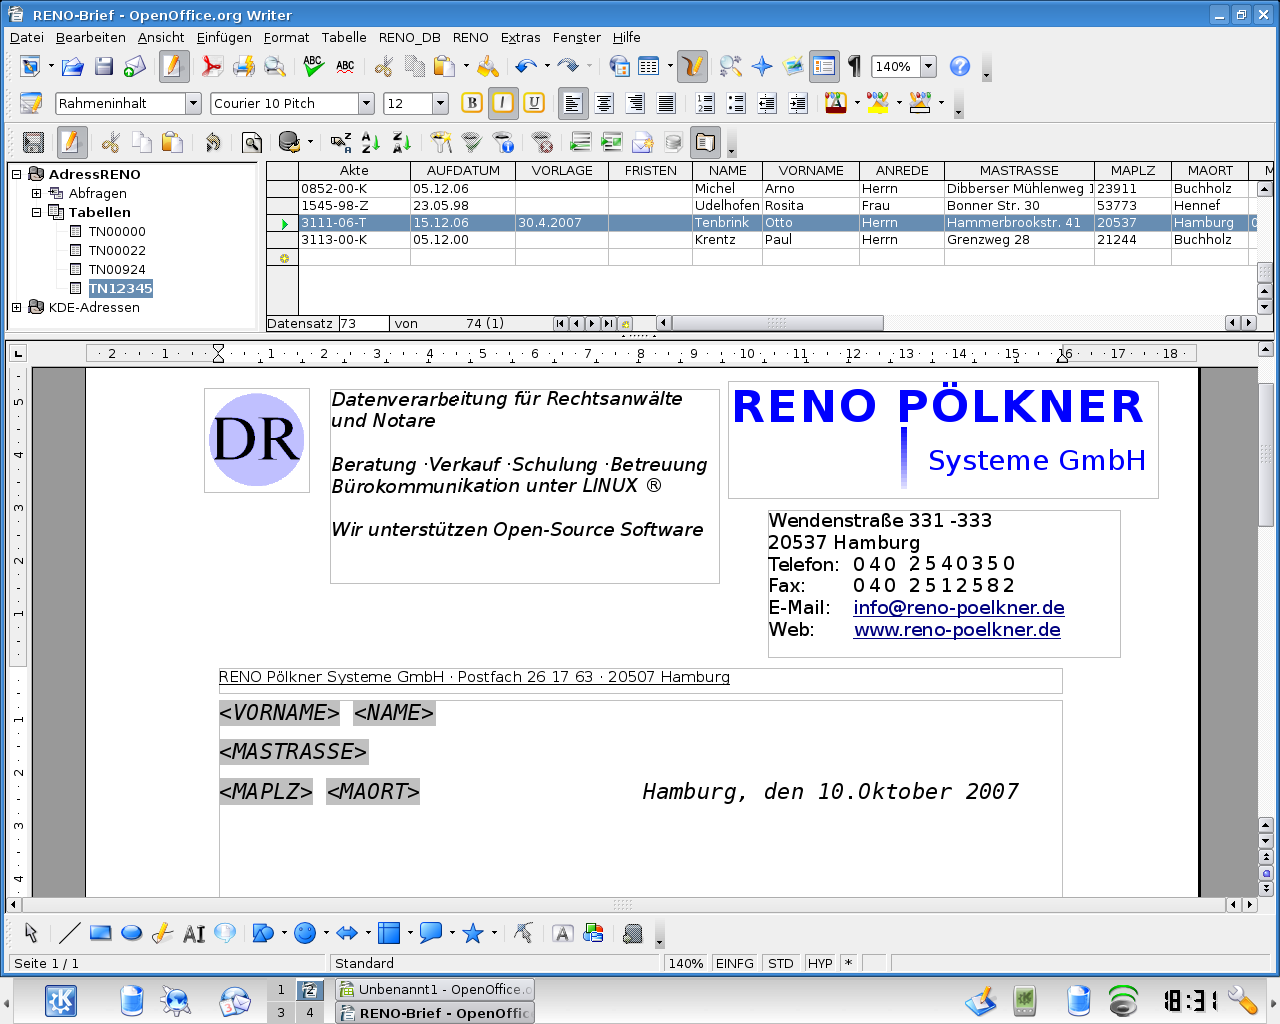The image size is (1280, 1024).
Task: Select the TN12345 table
Action: [x=120, y=288]
